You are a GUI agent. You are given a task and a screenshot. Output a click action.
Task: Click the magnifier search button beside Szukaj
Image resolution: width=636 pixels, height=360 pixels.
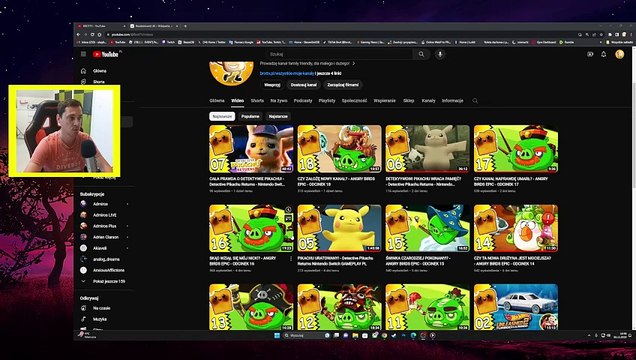pyautogui.click(x=421, y=54)
